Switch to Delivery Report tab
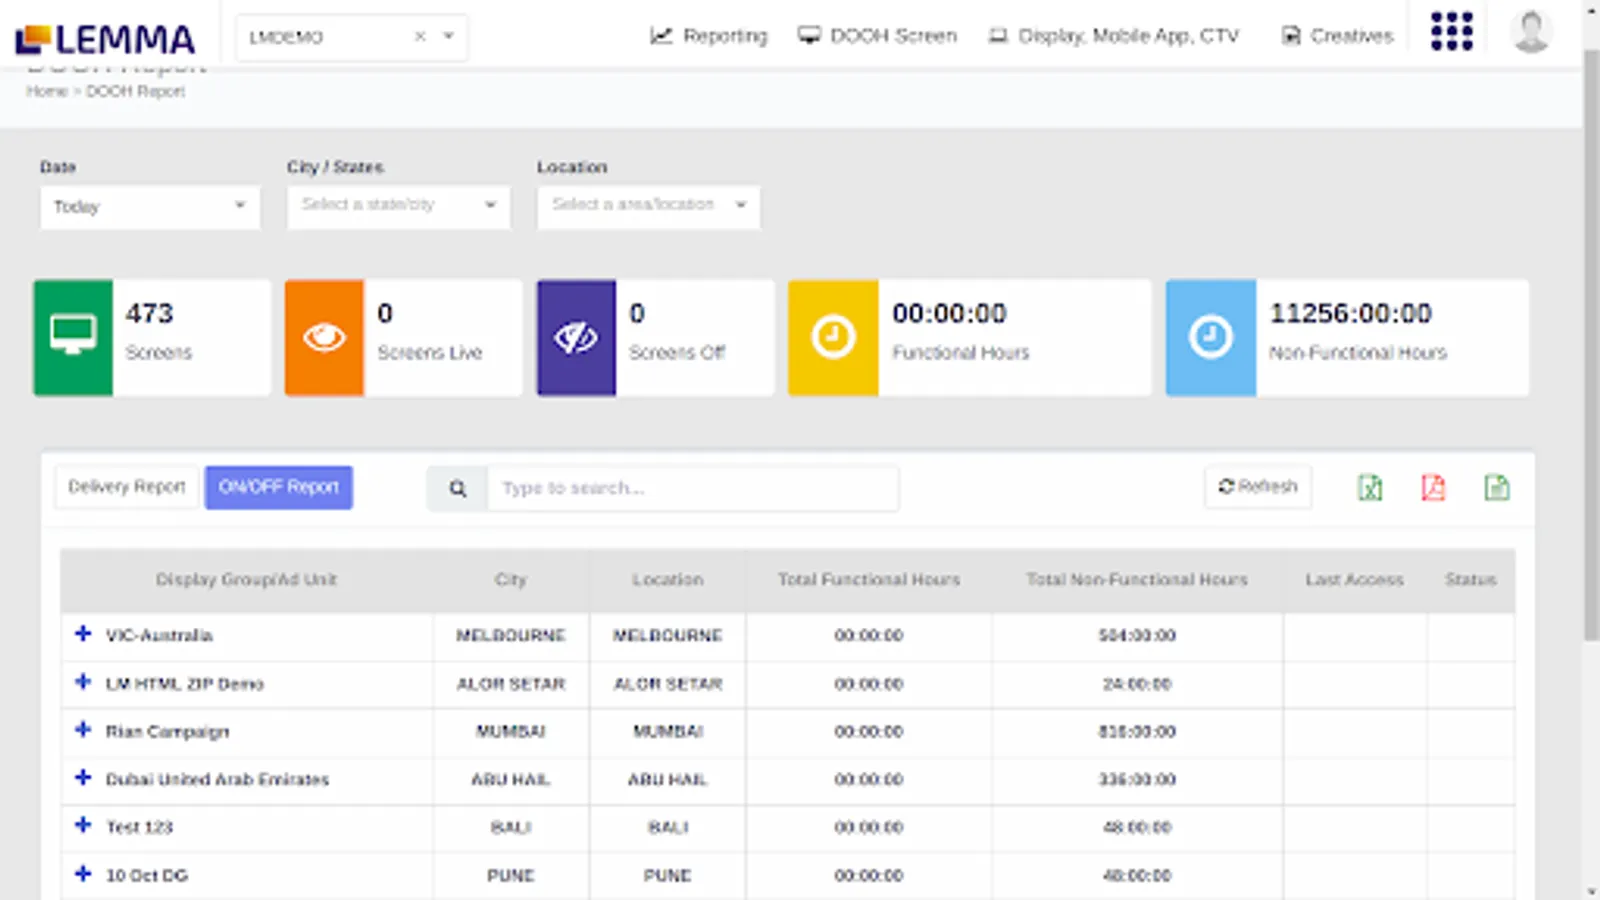This screenshot has width=1600, height=900. tap(127, 487)
